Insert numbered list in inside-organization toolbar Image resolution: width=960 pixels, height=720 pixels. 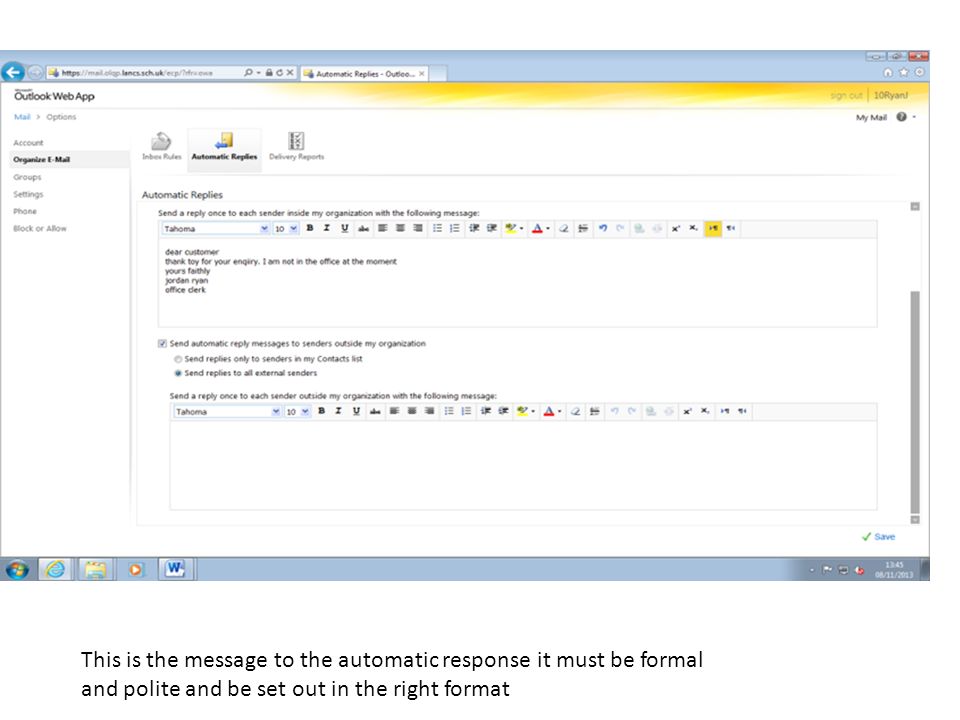(454, 228)
